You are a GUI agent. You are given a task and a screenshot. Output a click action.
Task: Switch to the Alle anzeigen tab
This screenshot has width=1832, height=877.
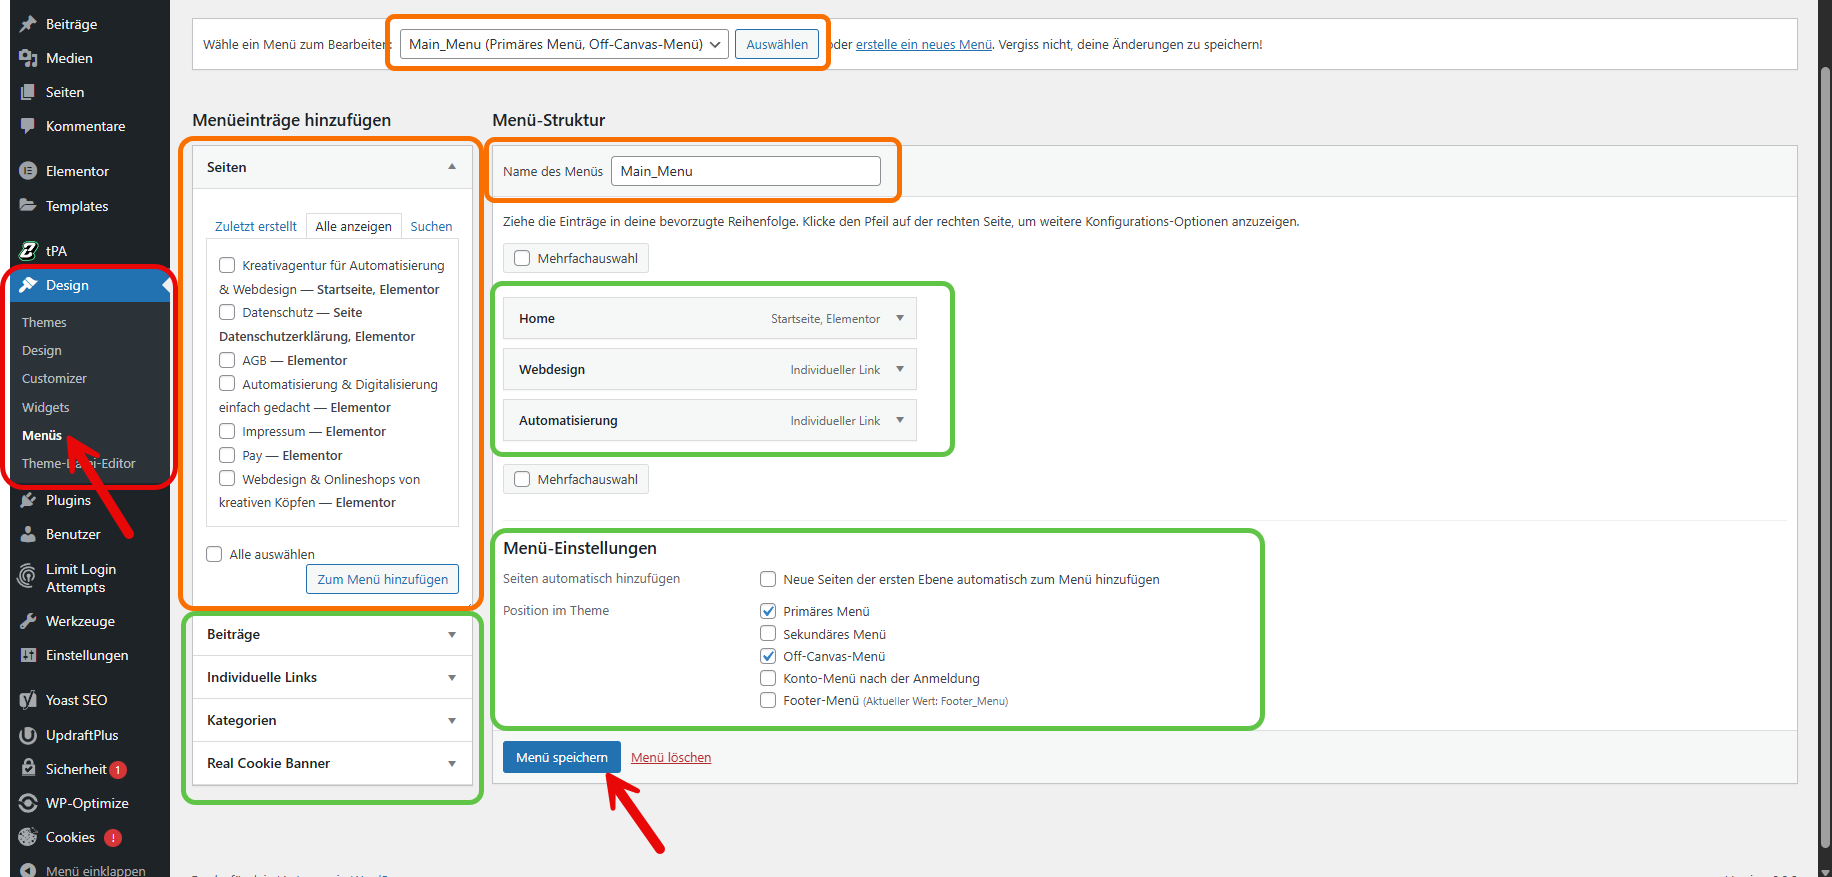[354, 226]
